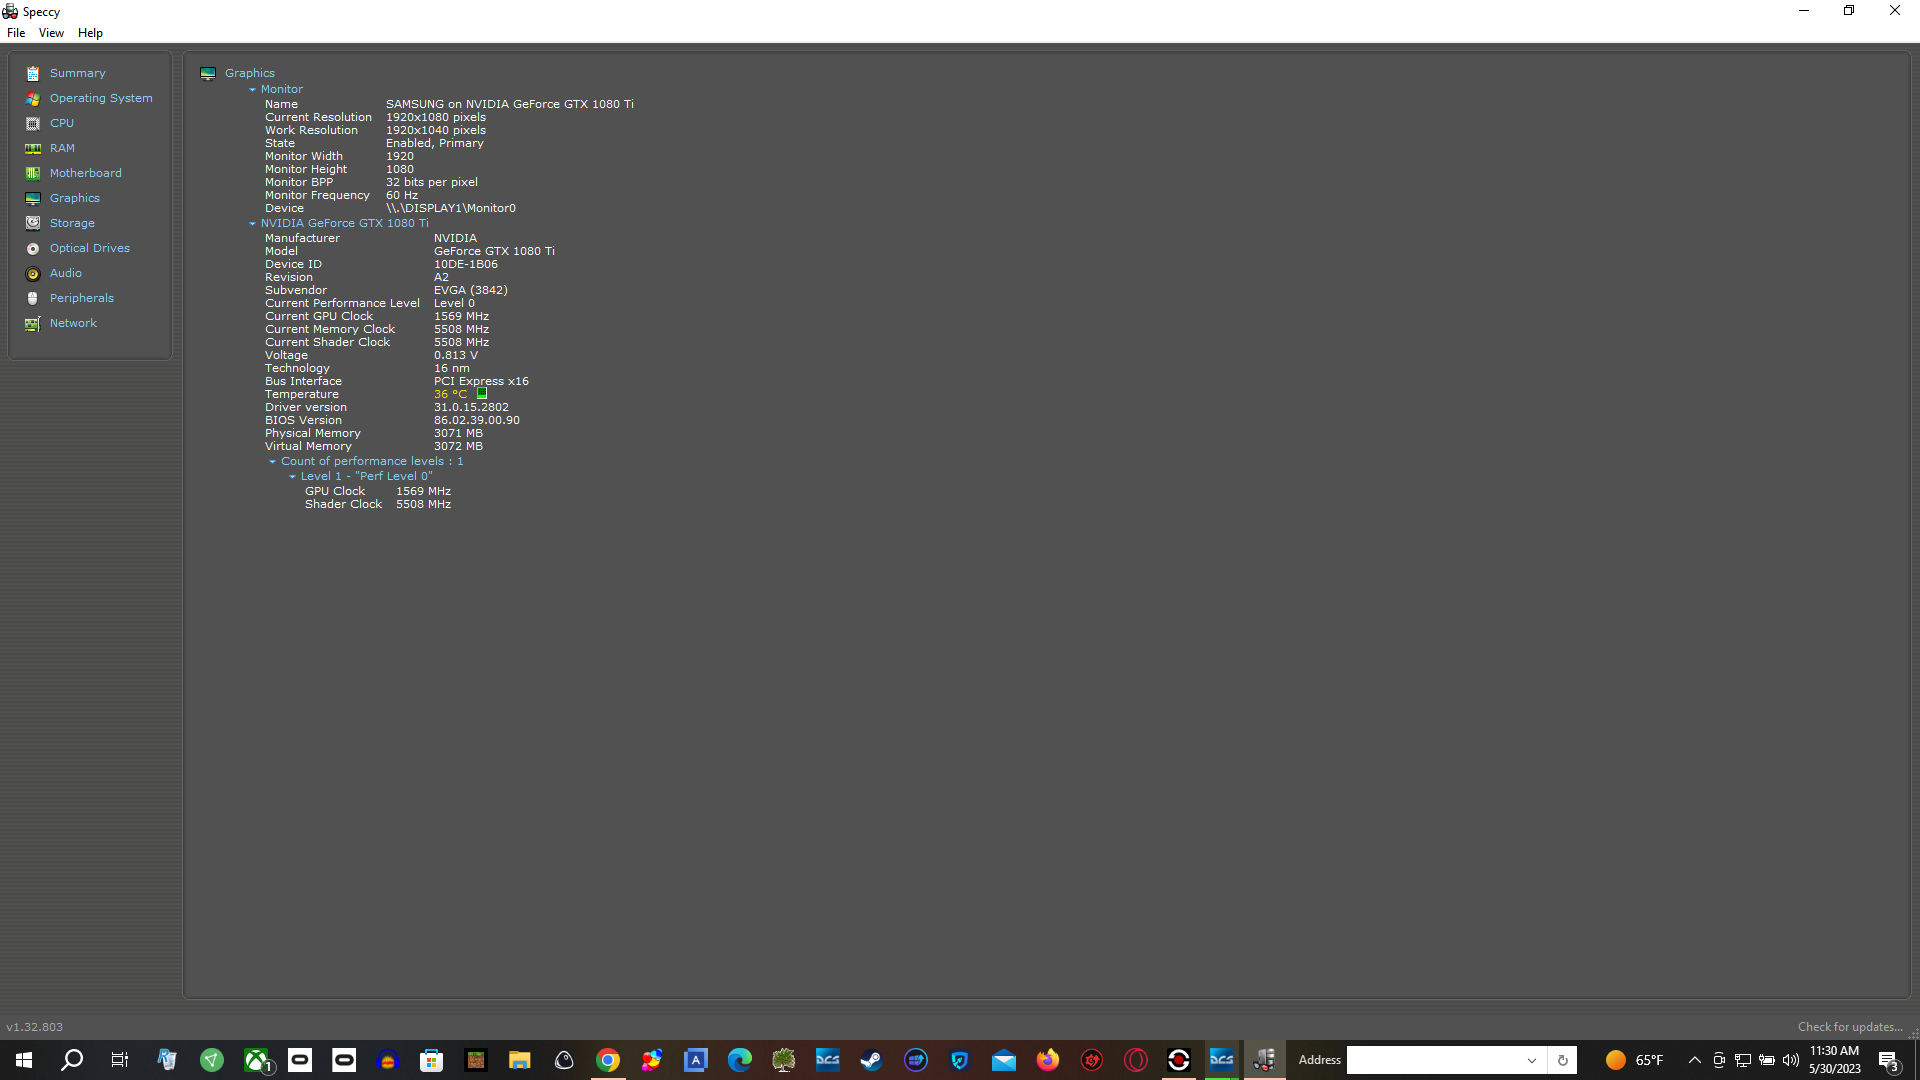Go to the CPU section
The height and width of the screenshot is (1080, 1920).
[62, 123]
